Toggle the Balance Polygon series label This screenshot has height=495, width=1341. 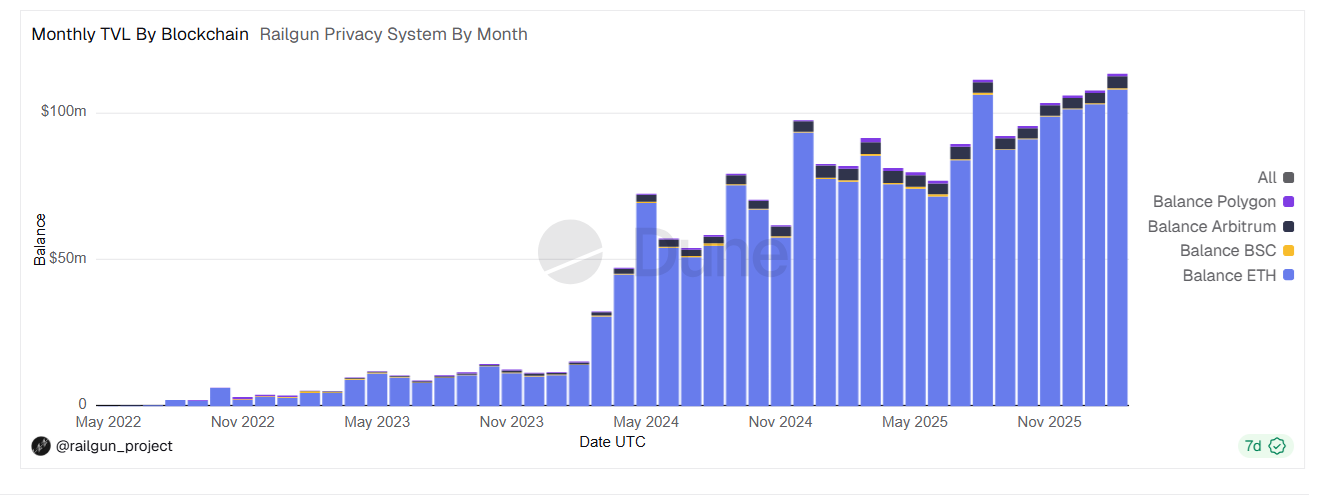(1214, 202)
